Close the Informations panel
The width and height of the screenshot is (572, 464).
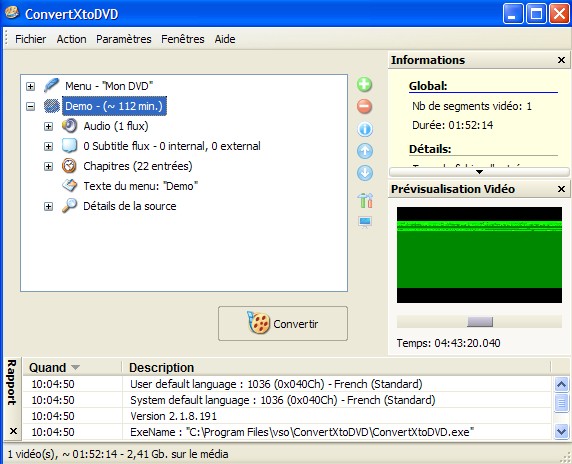click(561, 60)
